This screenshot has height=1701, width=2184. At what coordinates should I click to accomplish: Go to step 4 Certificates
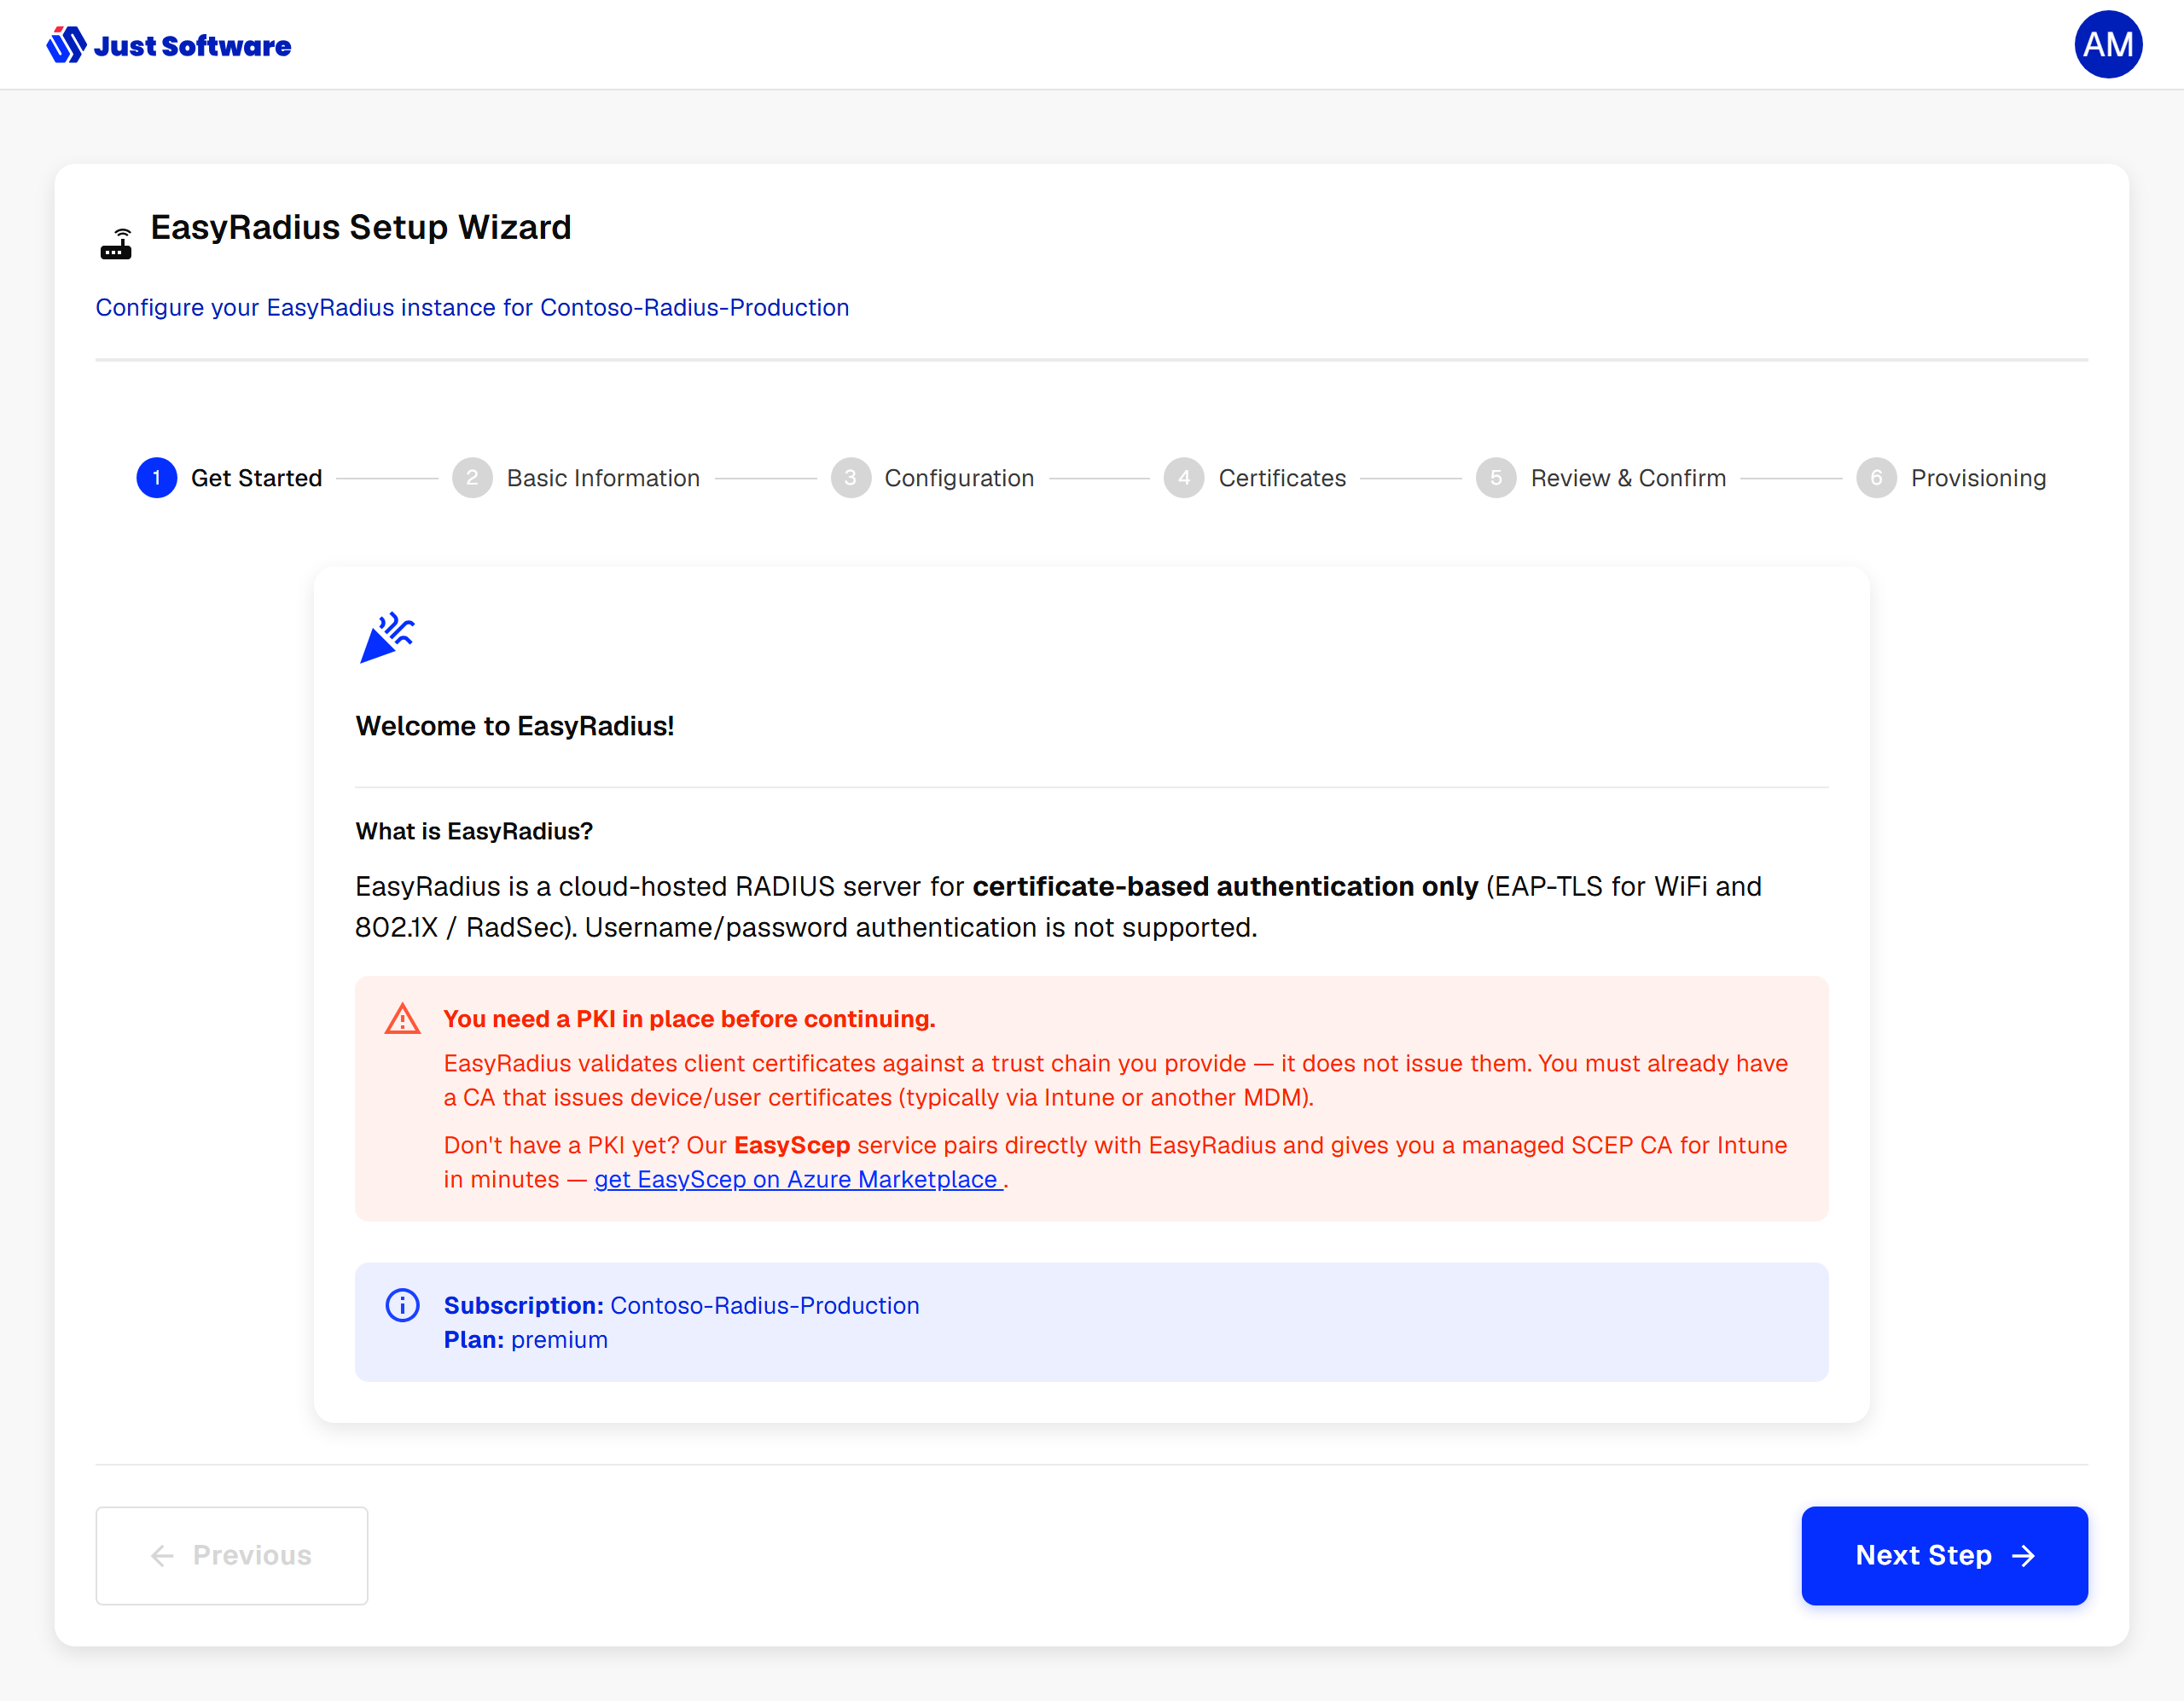tap(1255, 478)
